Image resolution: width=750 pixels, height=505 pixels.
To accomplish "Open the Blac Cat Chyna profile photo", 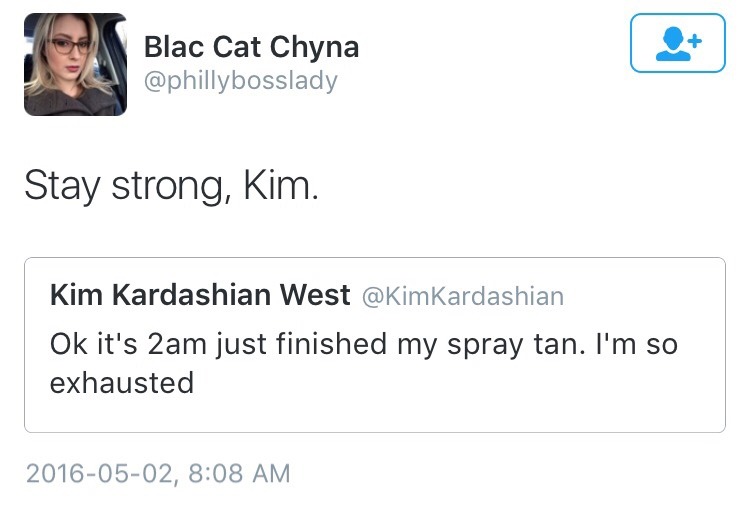I will click(x=75, y=64).
